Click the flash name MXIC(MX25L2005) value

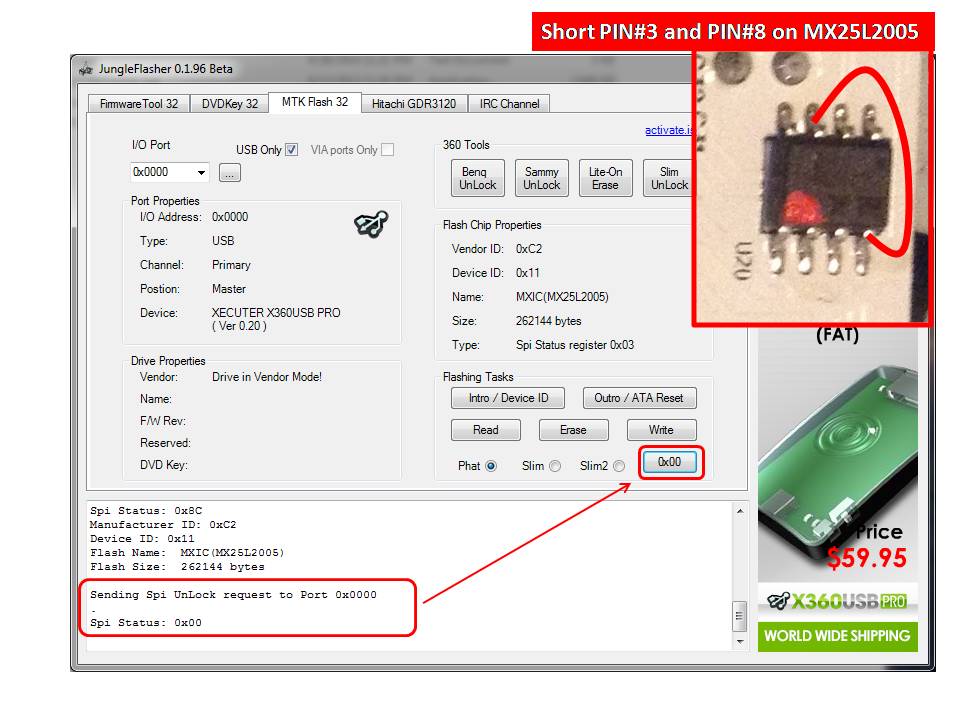(x=562, y=298)
